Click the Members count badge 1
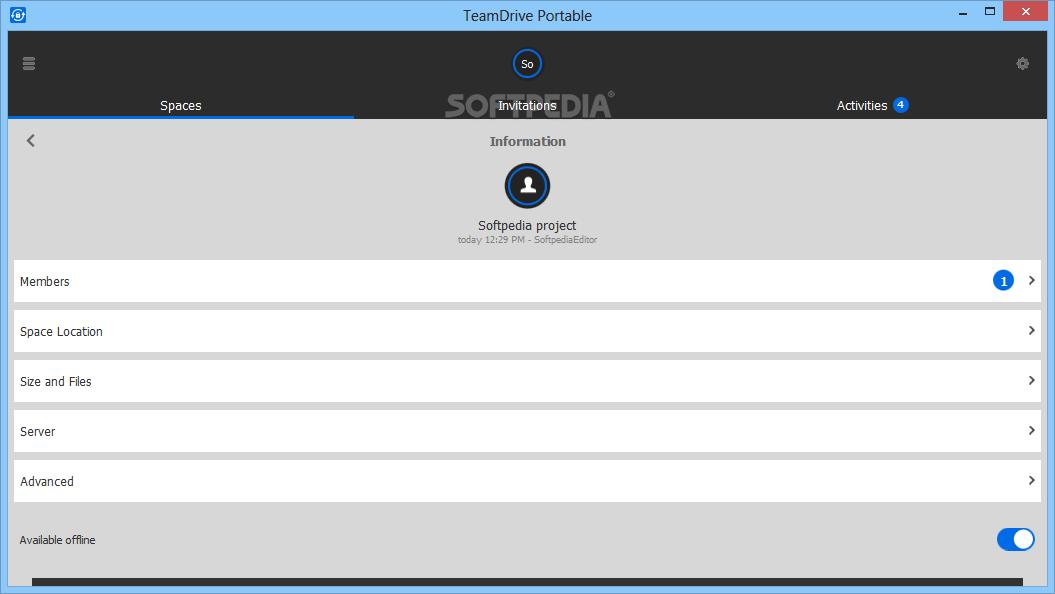This screenshot has width=1055, height=594. (x=1003, y=281)
